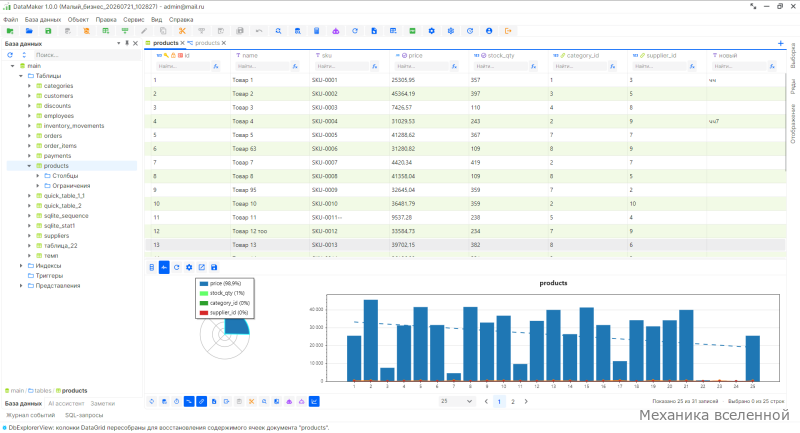The height and width of the screenshot is (433, 800).
Task: Pin the База данных panel
Action: point(127,43)
